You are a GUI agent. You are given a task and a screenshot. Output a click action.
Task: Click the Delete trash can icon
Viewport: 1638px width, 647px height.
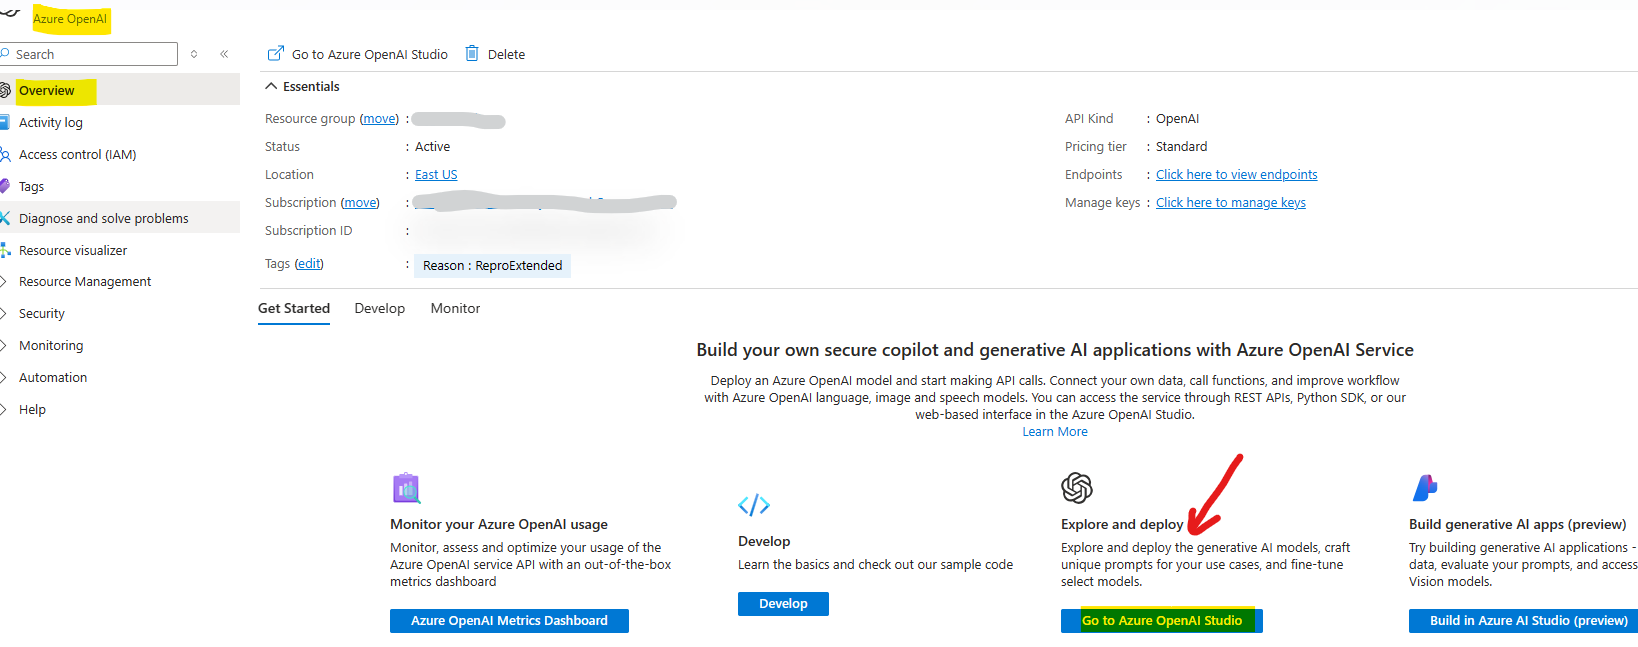[472, 53]
